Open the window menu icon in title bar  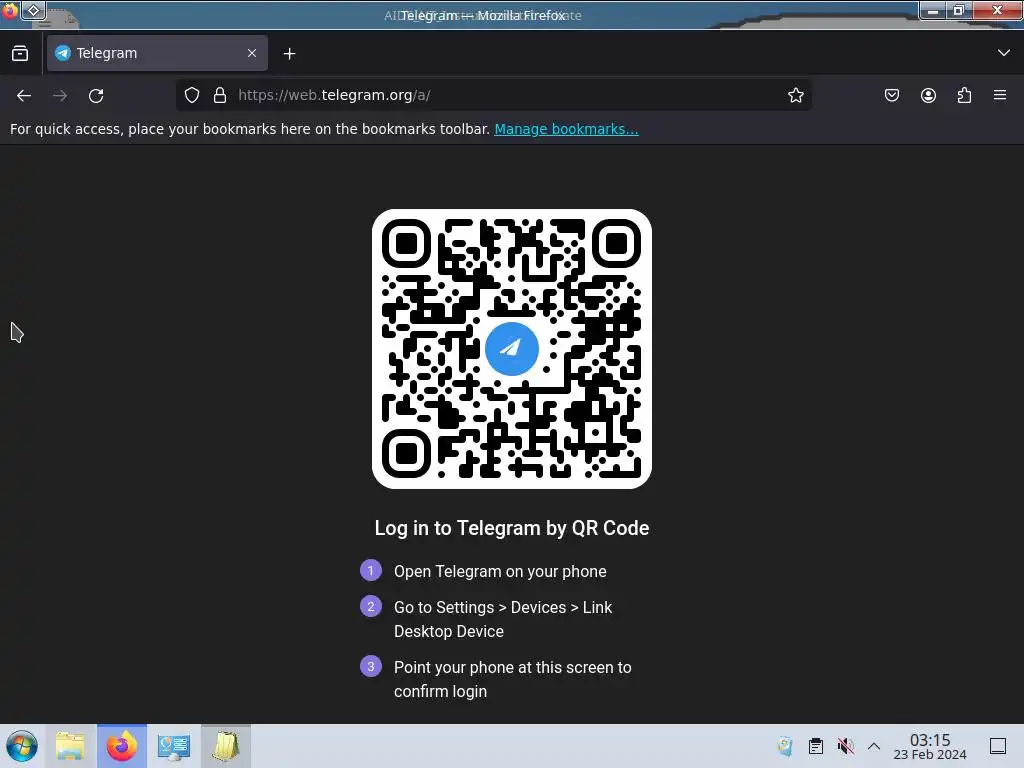coord(10,10)
